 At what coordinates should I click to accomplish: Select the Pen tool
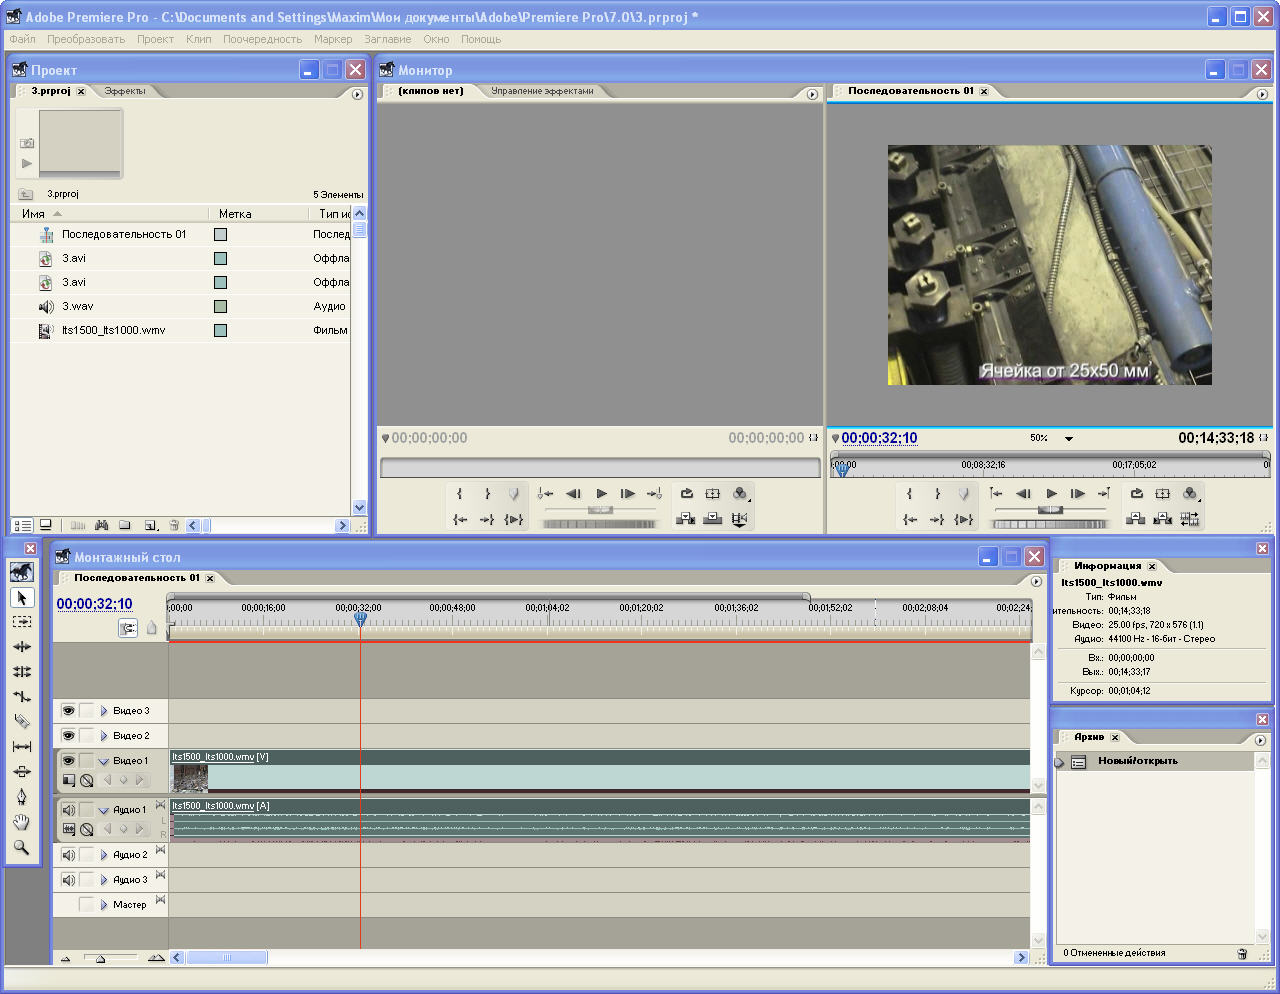tap(22, 797)
